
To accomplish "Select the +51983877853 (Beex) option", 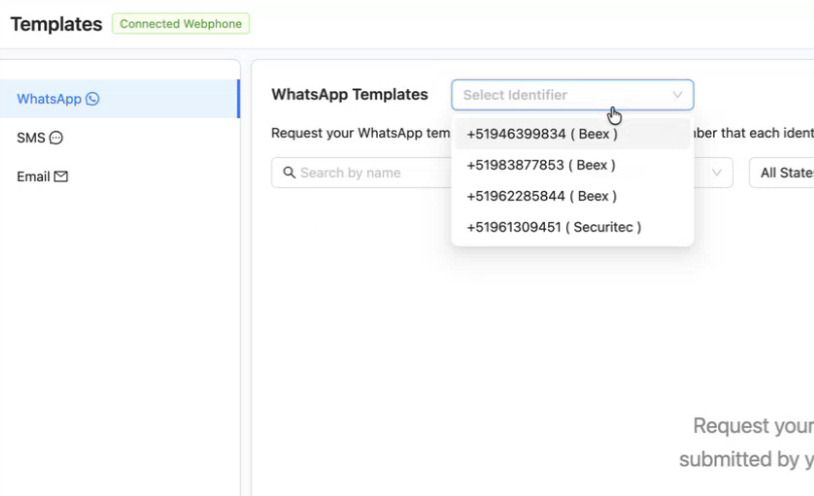I will pos(541,165).
